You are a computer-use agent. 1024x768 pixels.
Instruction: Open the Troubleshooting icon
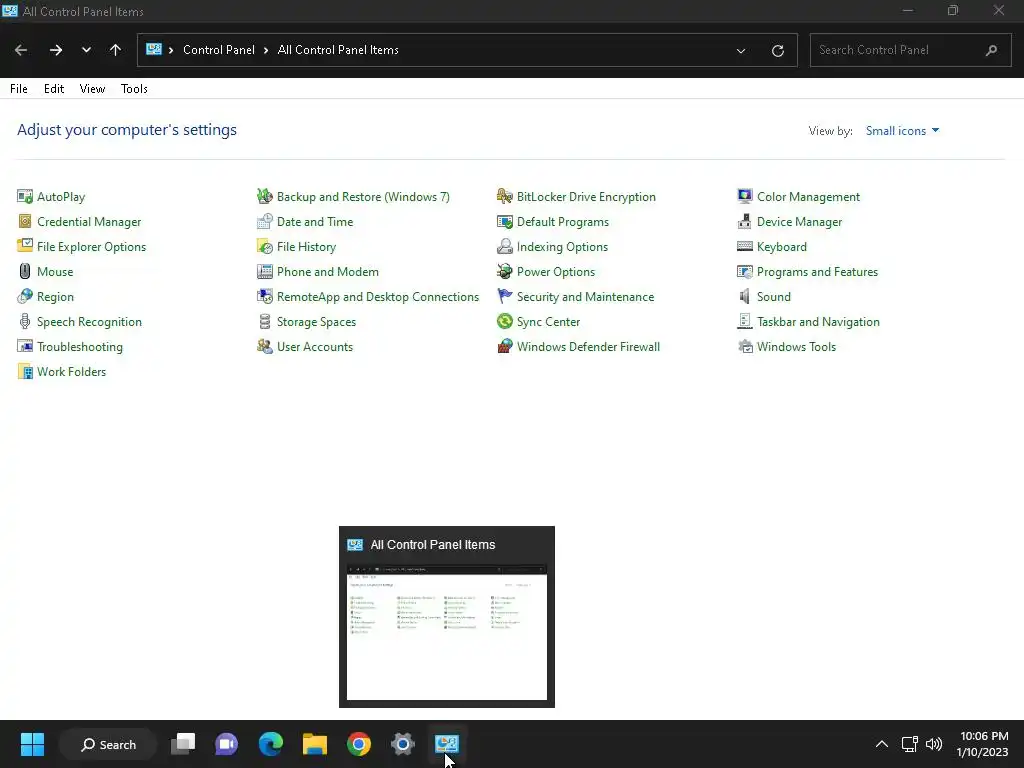click(x=25, y=346)
